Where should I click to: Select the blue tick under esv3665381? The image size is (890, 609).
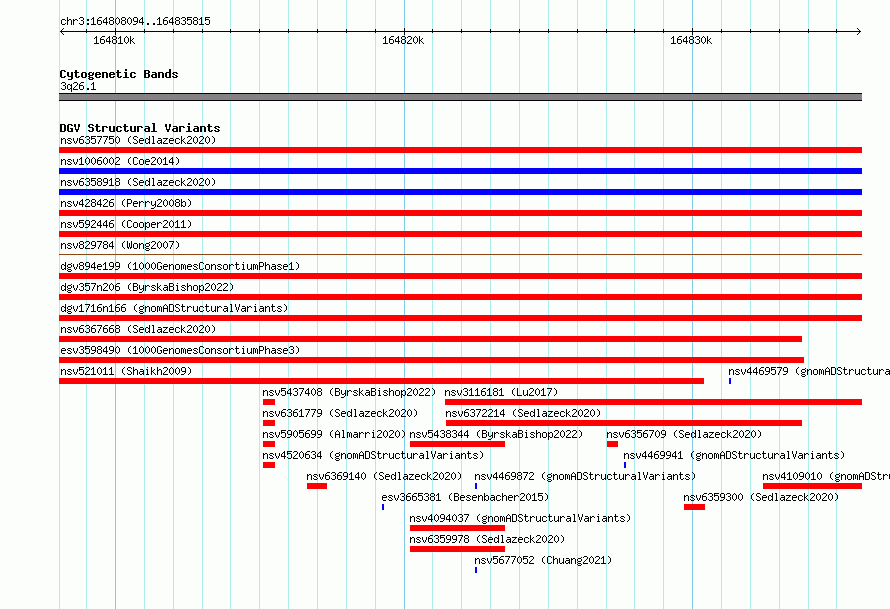tap(383, 507)
